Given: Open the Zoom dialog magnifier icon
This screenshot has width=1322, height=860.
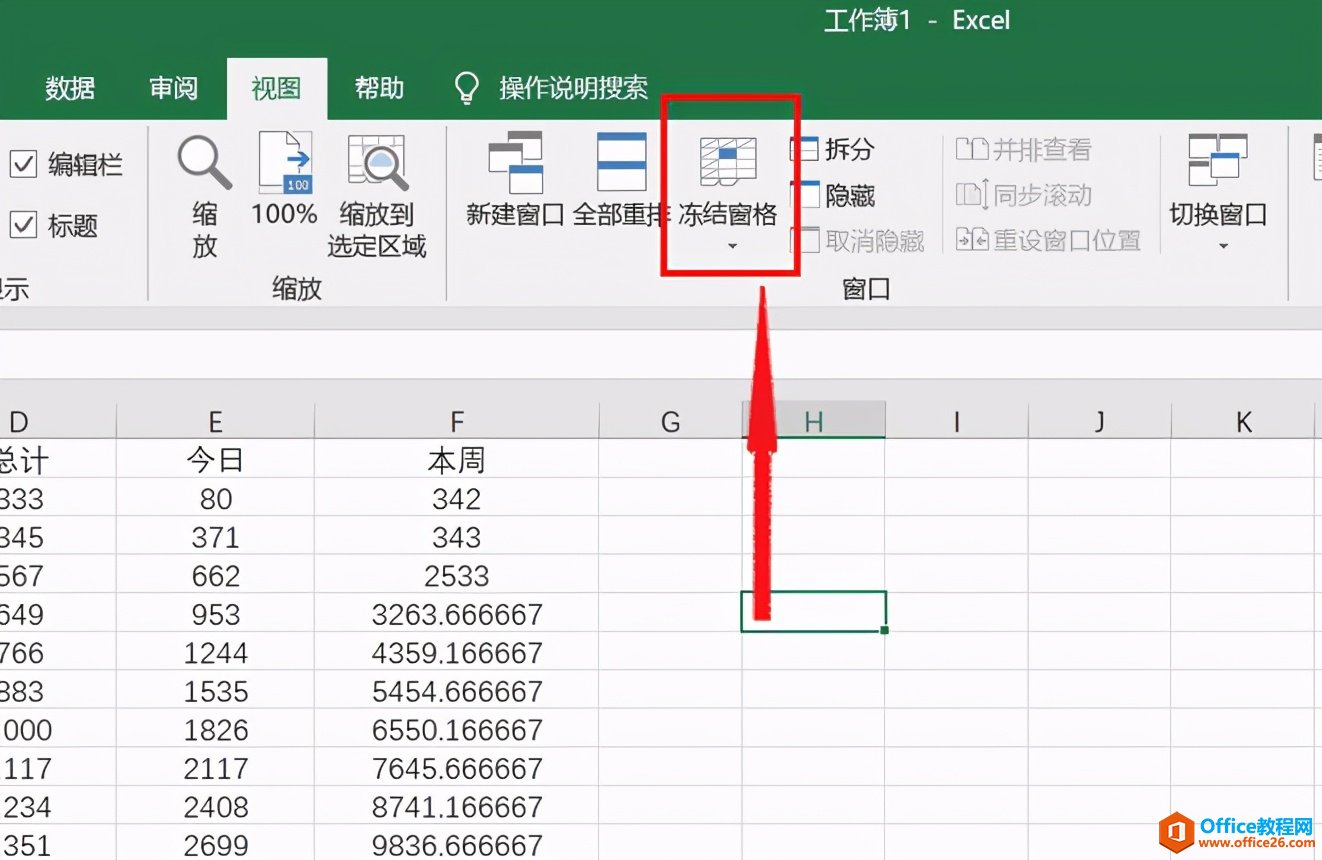Looking at the screenshot, I should point(205,162).
